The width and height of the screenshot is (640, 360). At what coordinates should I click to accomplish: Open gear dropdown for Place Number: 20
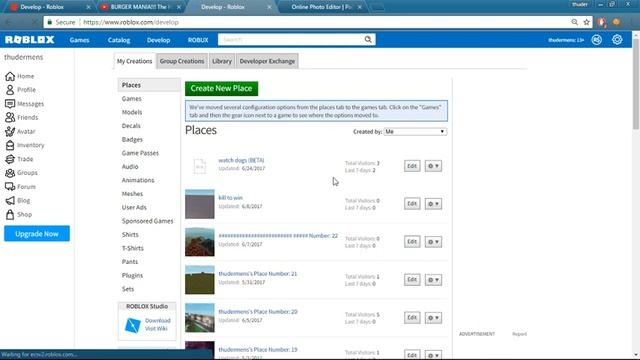(433, 318)
